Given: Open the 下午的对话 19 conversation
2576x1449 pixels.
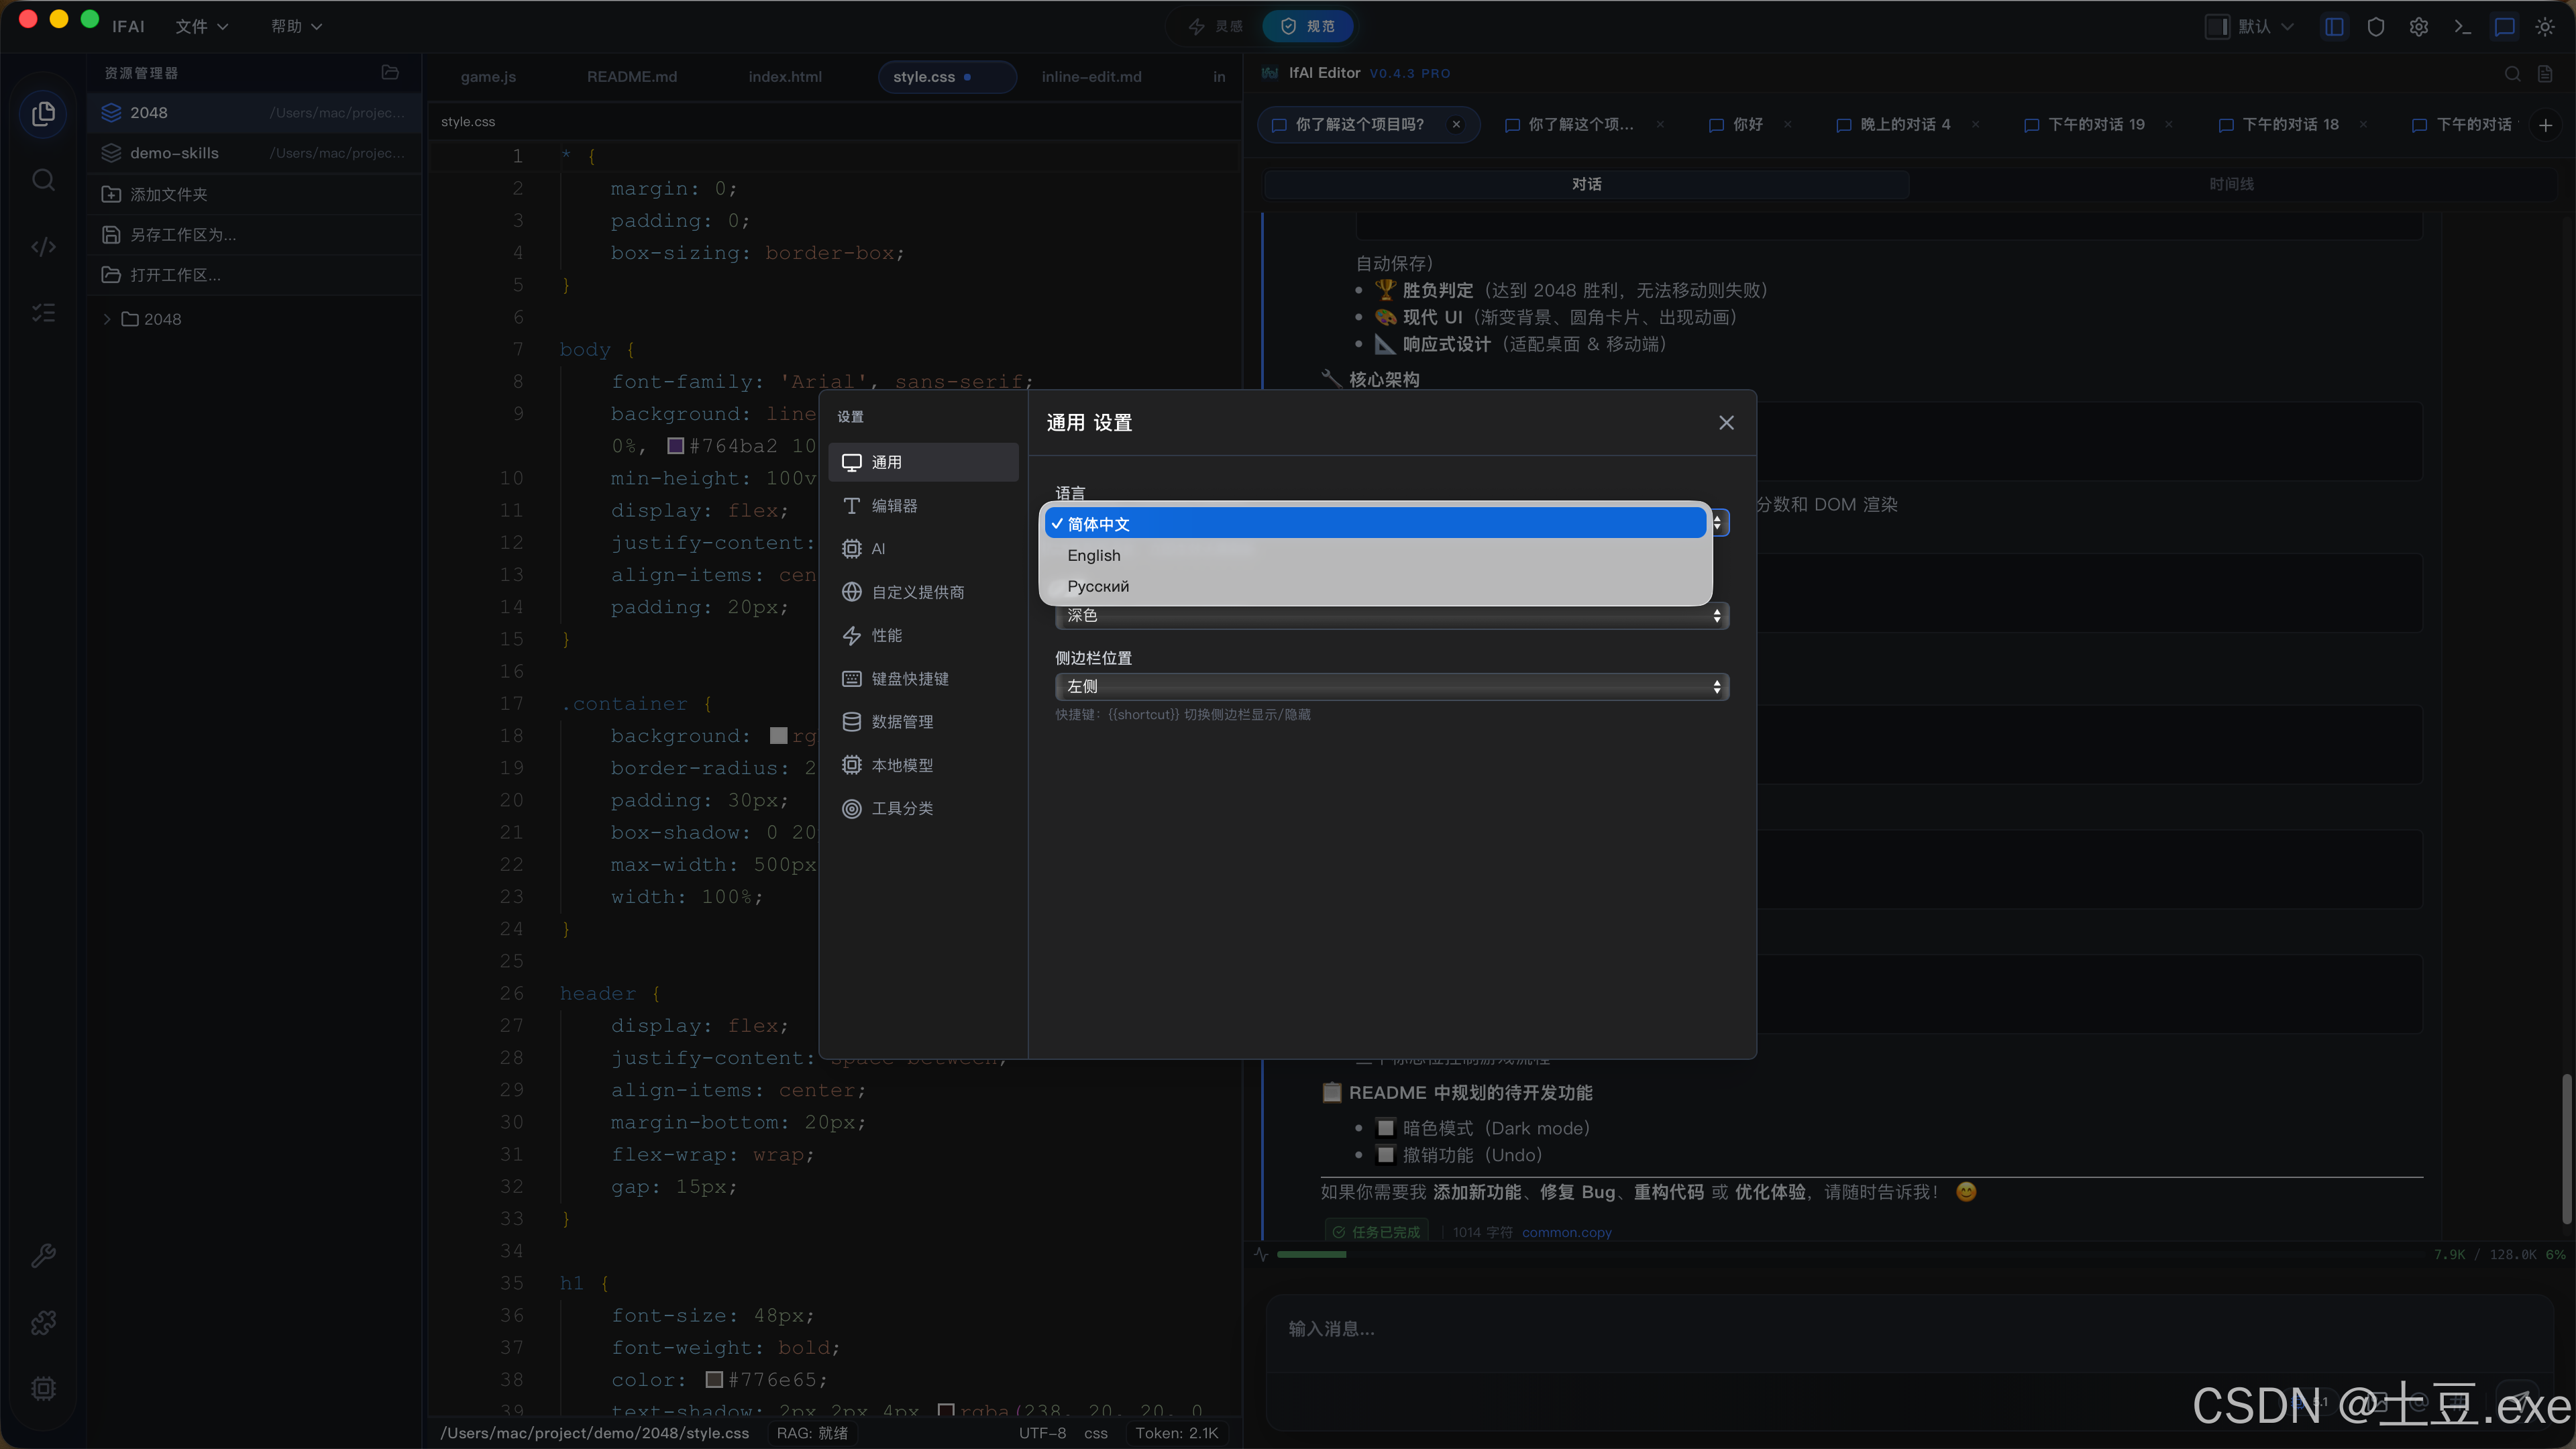Looking at the screenshot, I should [x=2096, y=125].
